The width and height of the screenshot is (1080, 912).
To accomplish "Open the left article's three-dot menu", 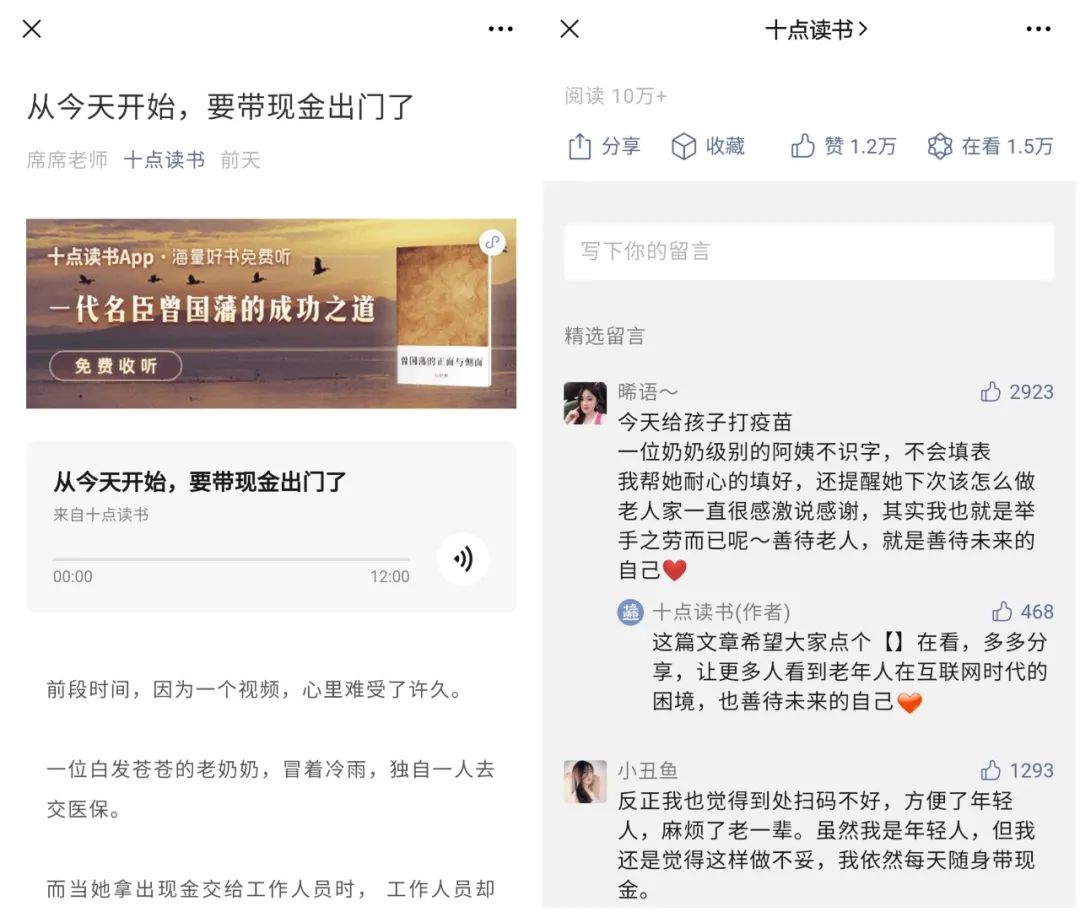I will [500, 29].
